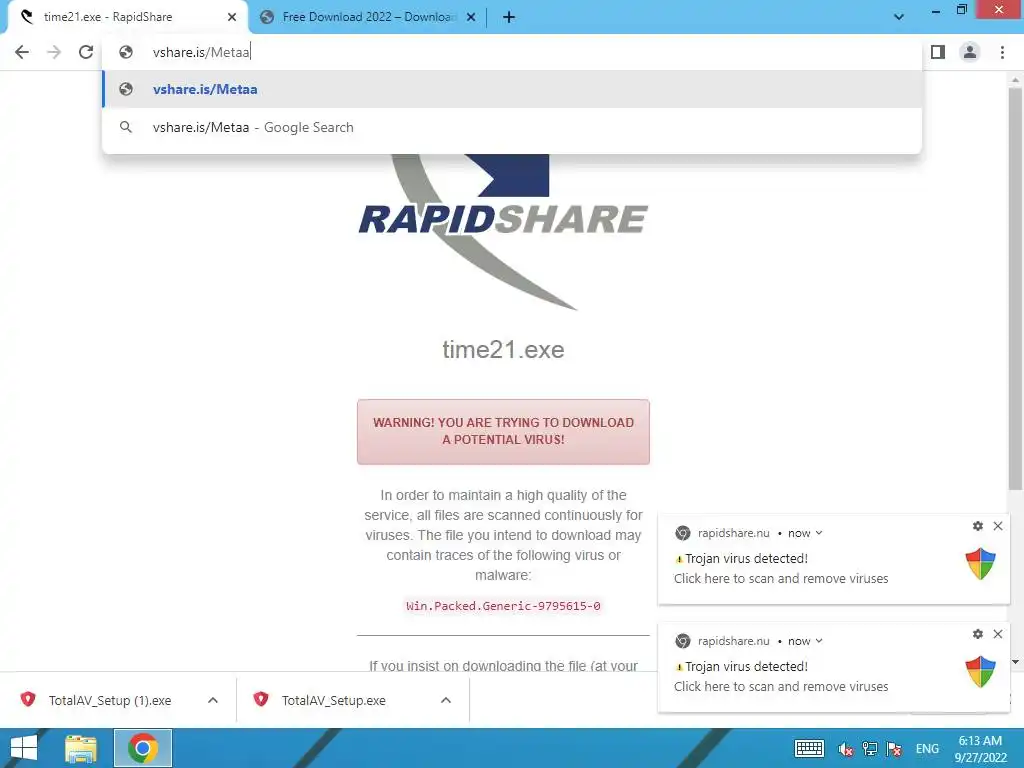The width and height of the screenshot is (1024, 768).
Task: Click the globe icon in address bar
Action: [x=126, y=52]
